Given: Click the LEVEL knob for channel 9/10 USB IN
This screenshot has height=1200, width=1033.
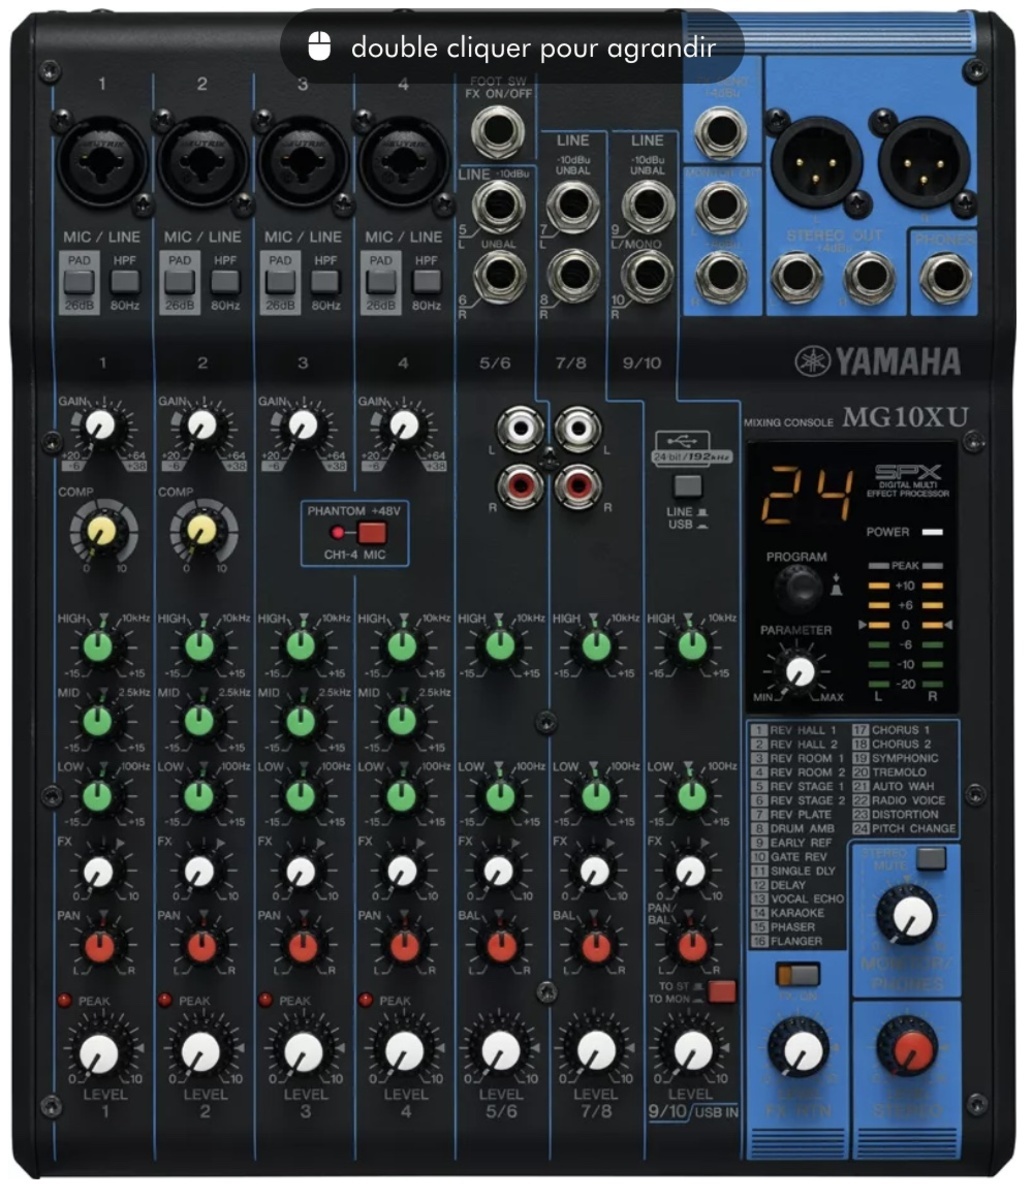Looking at the screenshot, I should [692, 1050].
